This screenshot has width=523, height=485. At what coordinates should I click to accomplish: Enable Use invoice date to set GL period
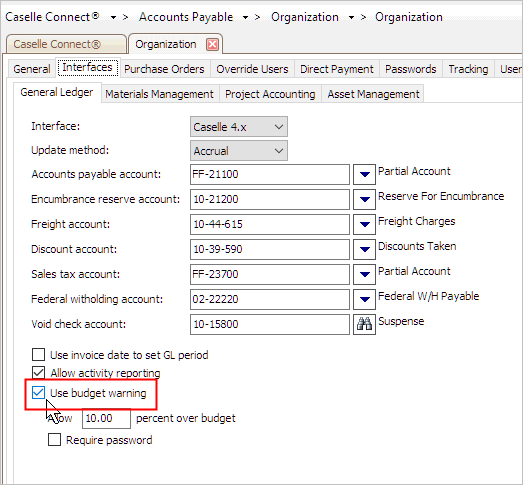[x=38, y=355]
